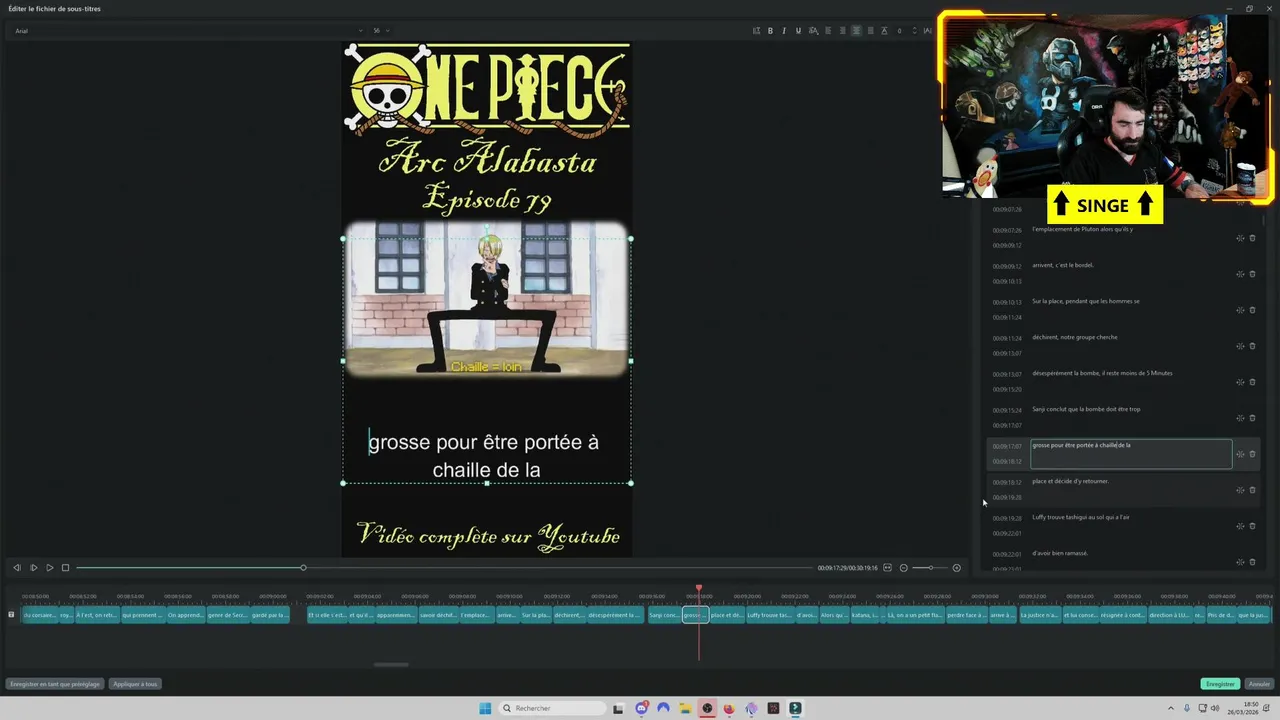1280x720 pixels.
Task: Split the 'déchirent, notre groupe cherche' subtitle
Action: pos(1240,346)
